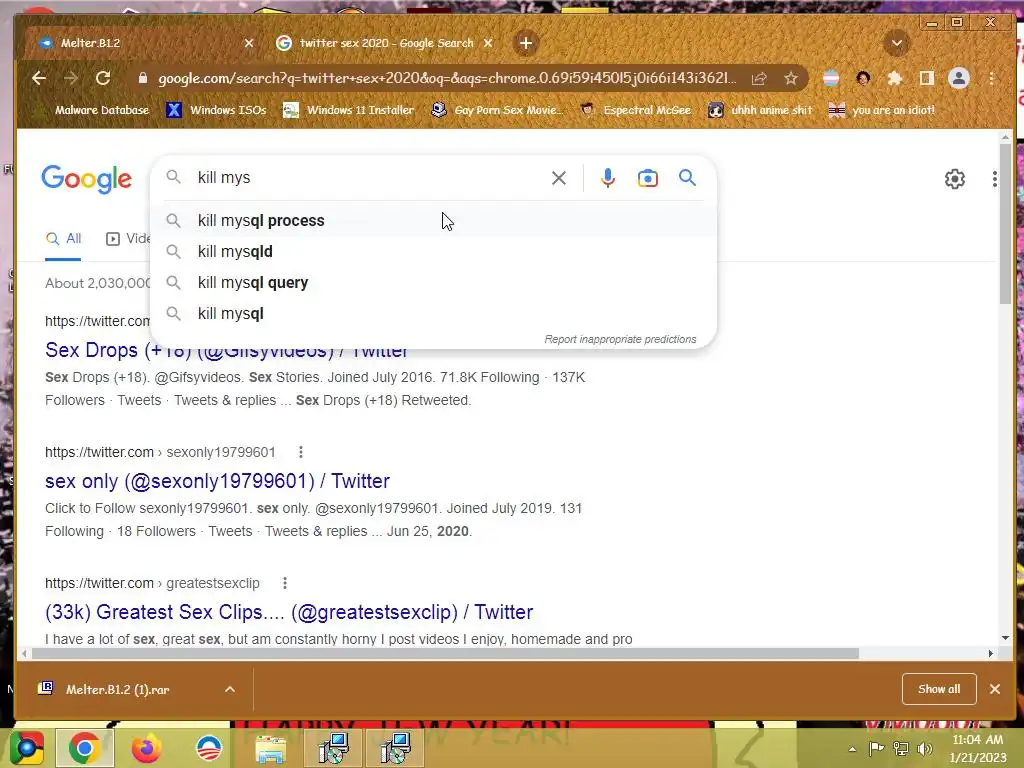
Task: Click Report inappropriate predictions link
Action: tap(620, 340)
